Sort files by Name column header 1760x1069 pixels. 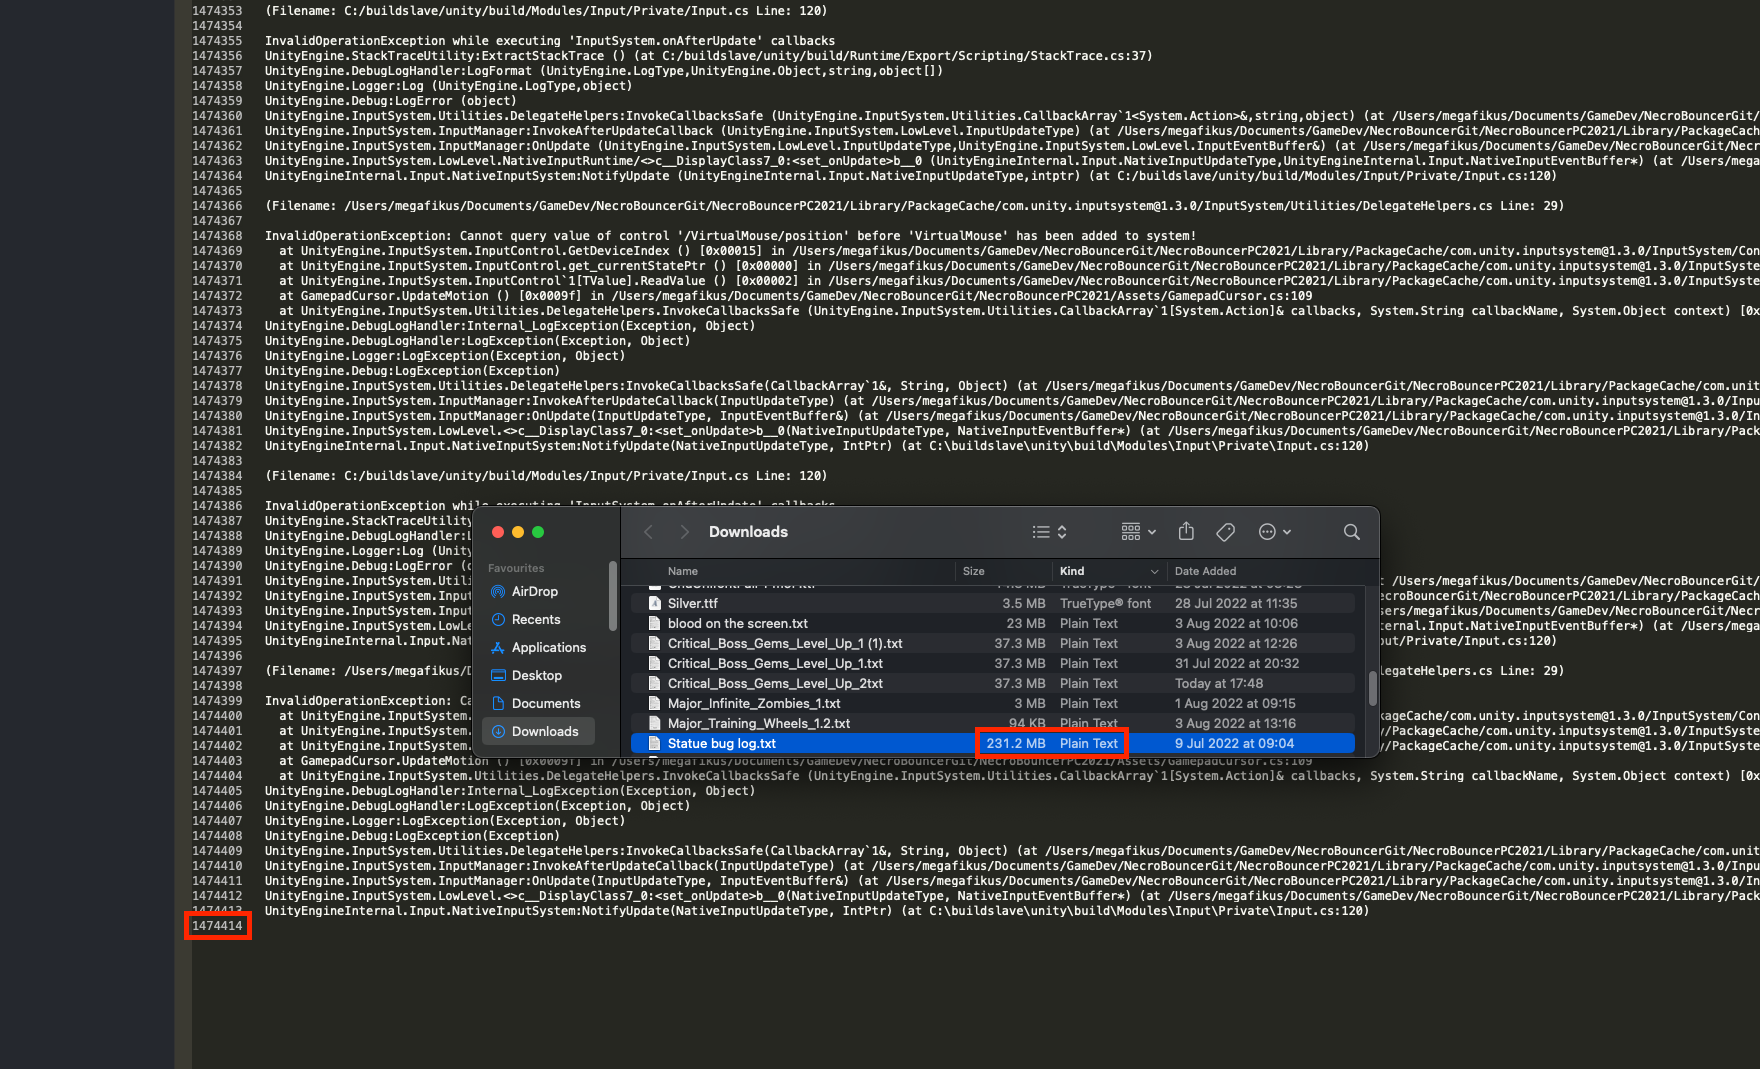click(683, 571)
